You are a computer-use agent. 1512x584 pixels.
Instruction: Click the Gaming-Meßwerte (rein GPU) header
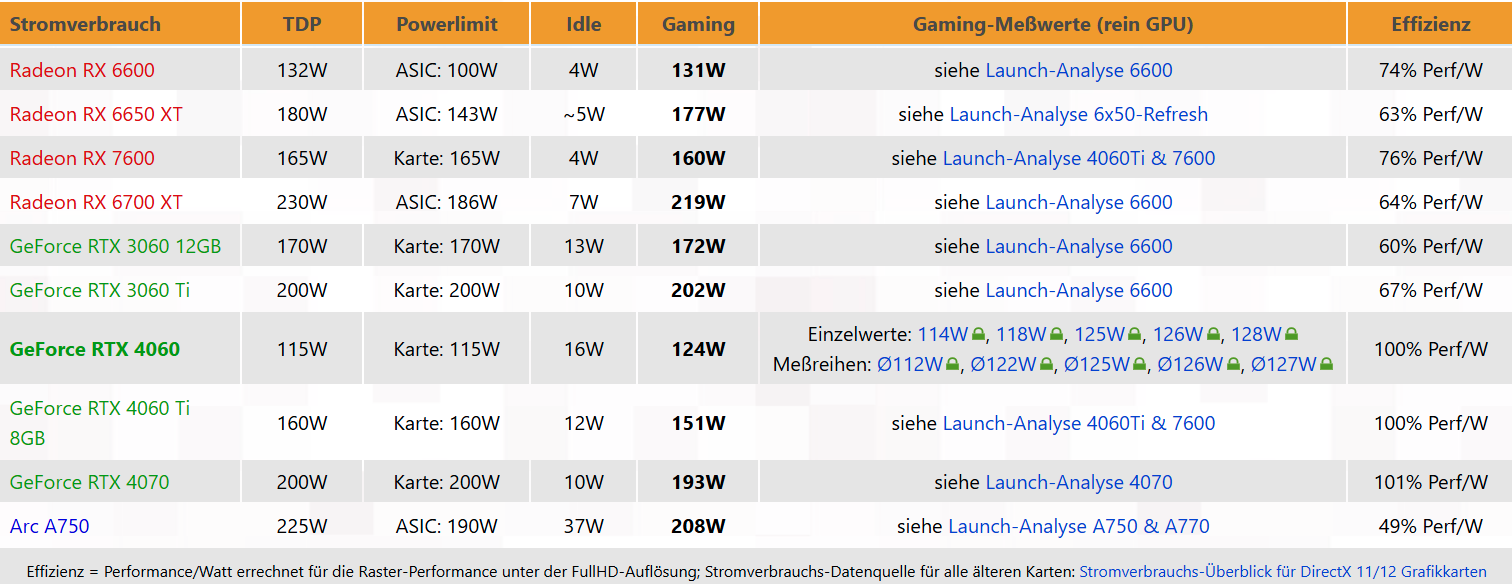pyautogui.click(x=1053, y=25)
